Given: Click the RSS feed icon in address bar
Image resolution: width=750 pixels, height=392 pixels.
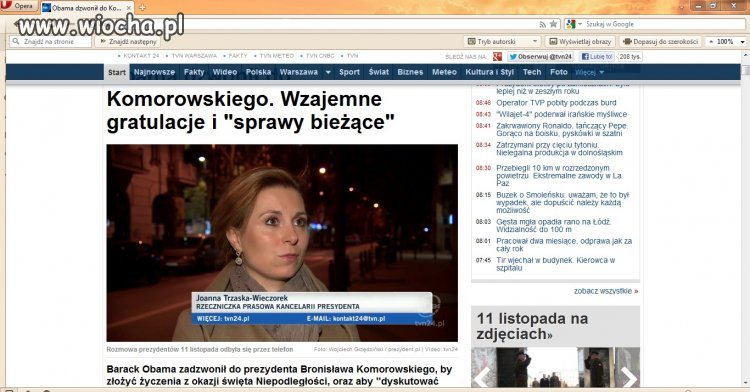Looking at the screenshot, I should (x=542, y=24).
